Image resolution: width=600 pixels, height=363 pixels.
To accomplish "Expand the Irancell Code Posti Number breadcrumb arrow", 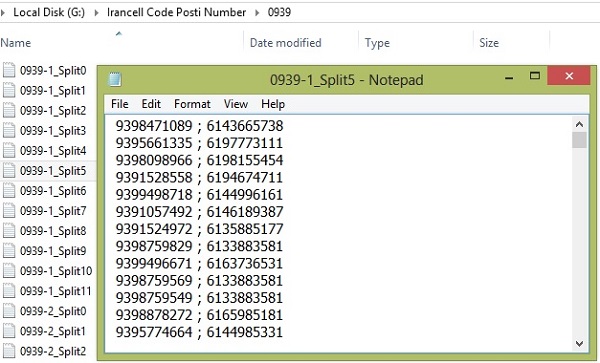I will pyautogui.click(x=257, y=13).
